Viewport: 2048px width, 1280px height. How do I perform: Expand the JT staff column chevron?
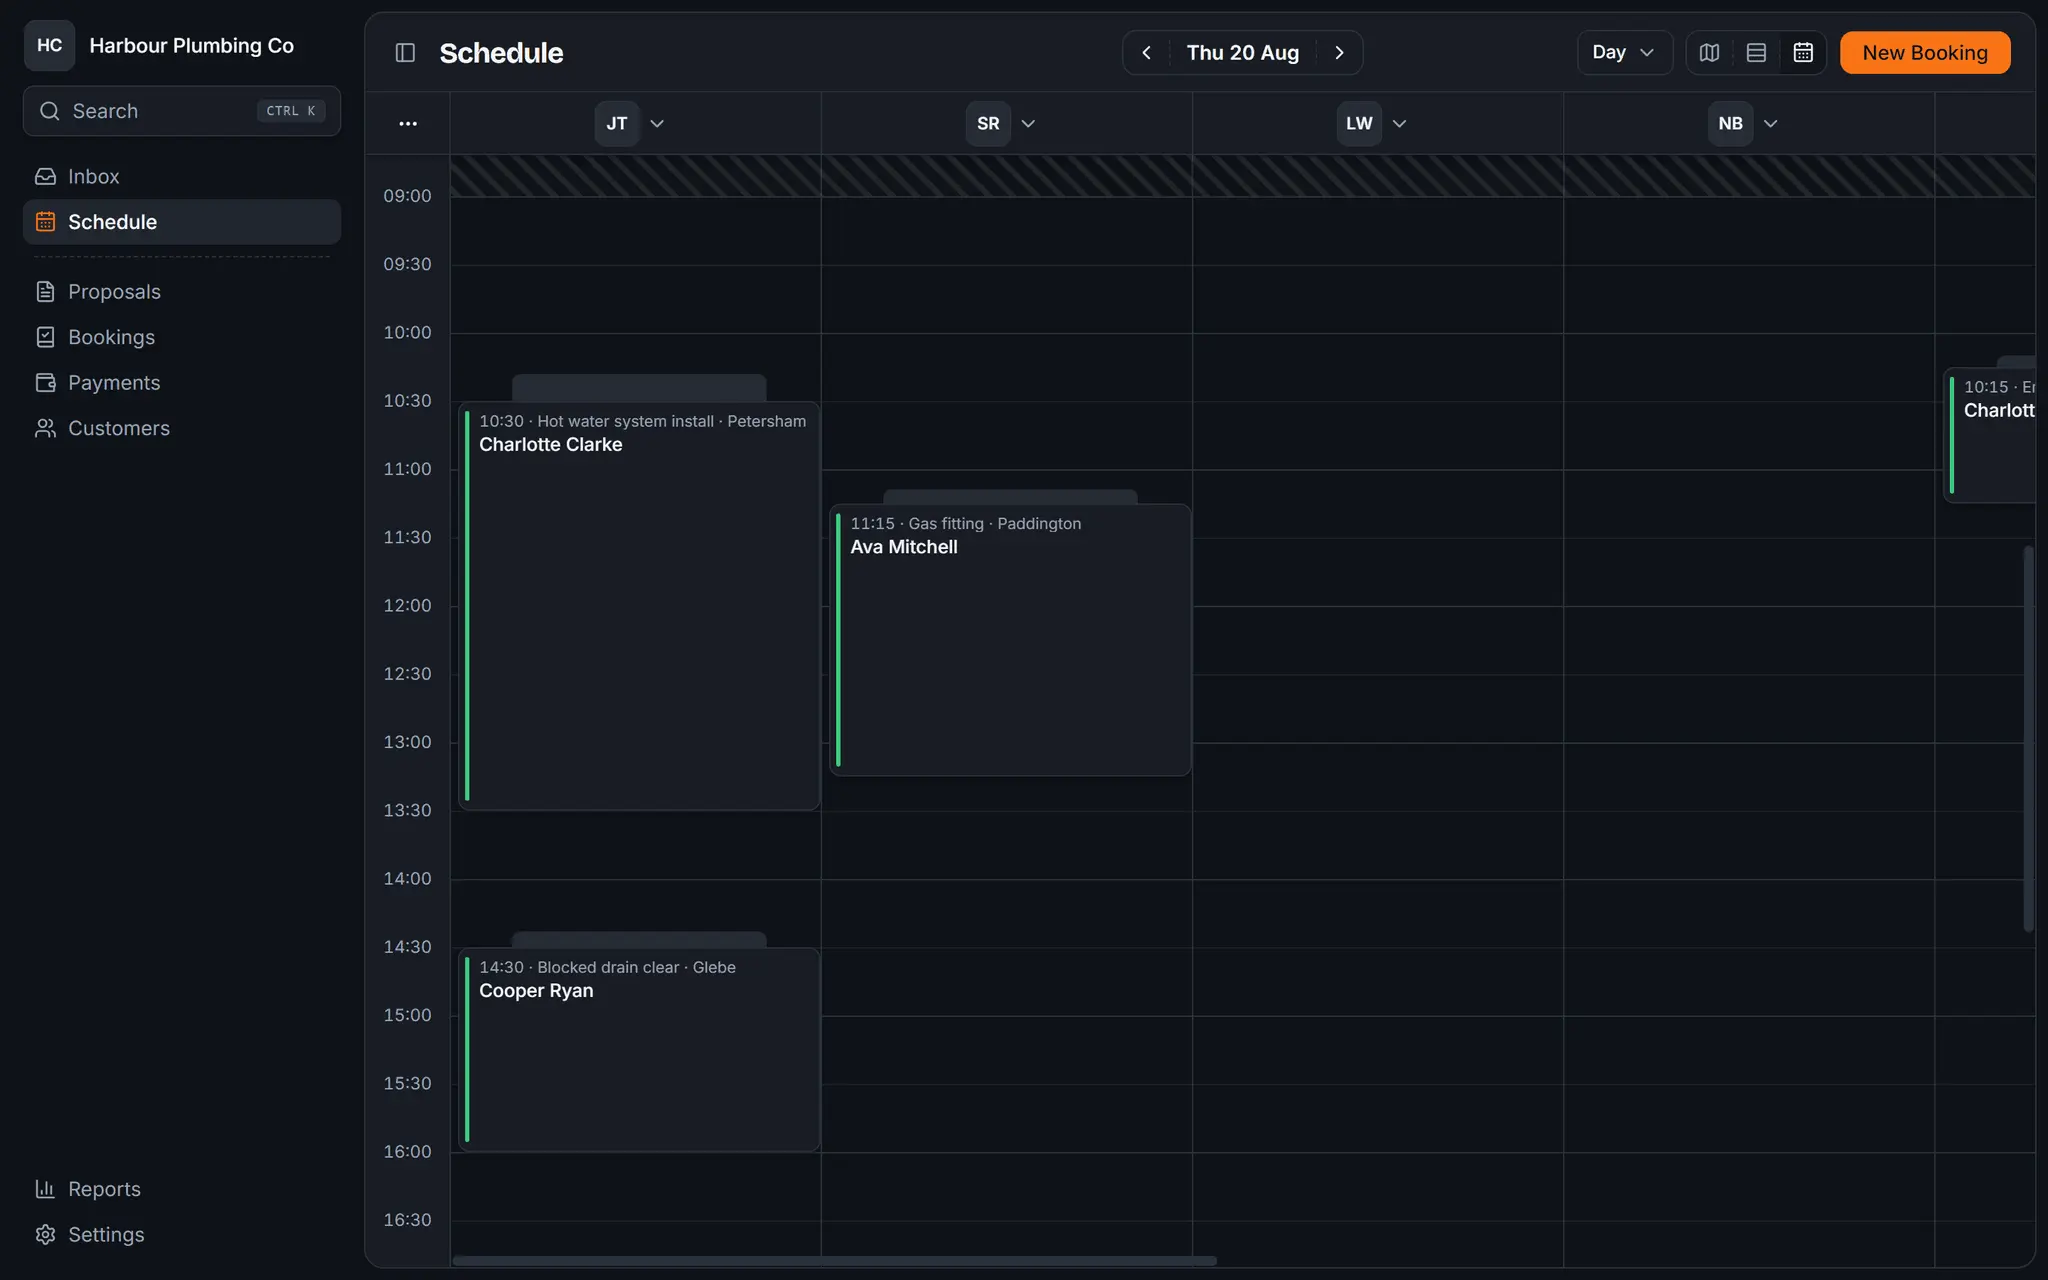click(657, 124)
